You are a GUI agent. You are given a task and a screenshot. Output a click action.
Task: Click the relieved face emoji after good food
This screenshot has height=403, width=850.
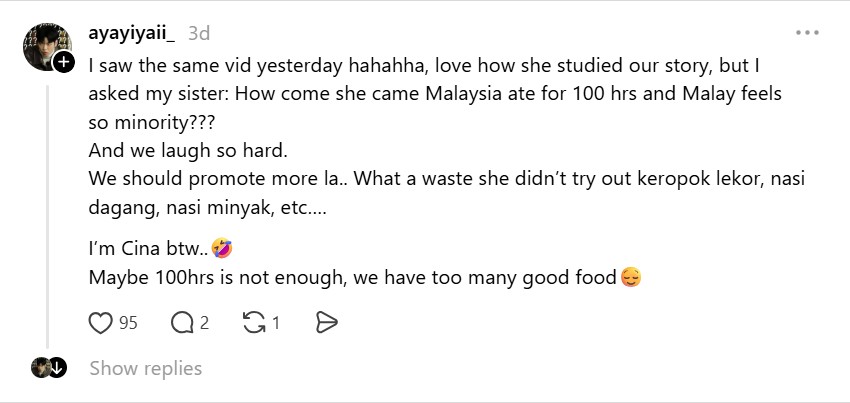[630, 277]
